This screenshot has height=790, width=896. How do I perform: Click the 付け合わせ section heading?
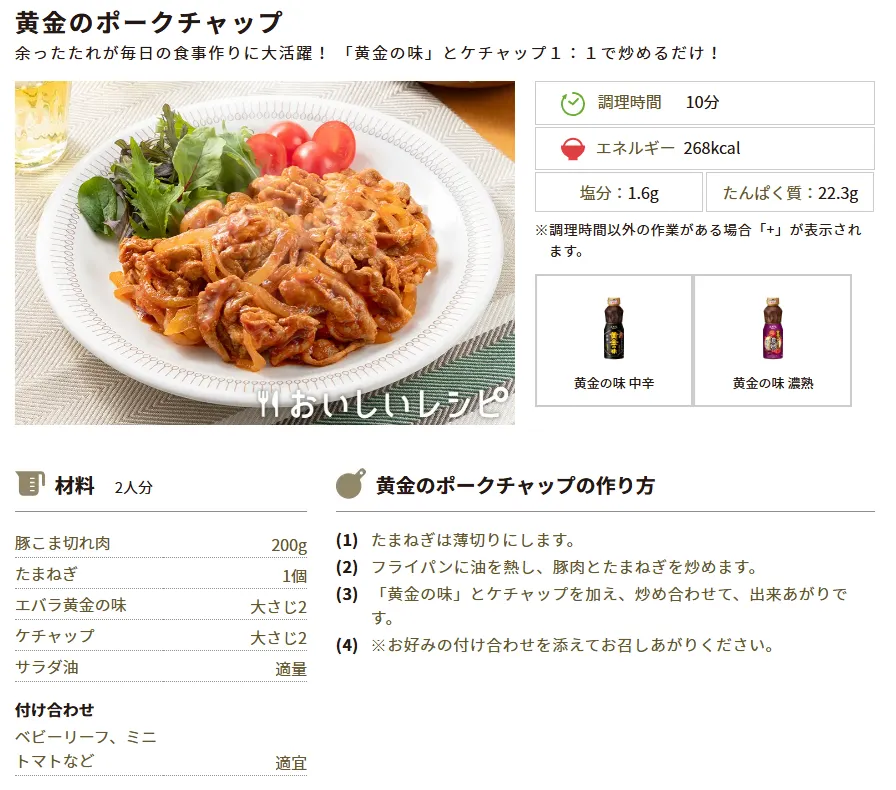(x=54, y=710)
